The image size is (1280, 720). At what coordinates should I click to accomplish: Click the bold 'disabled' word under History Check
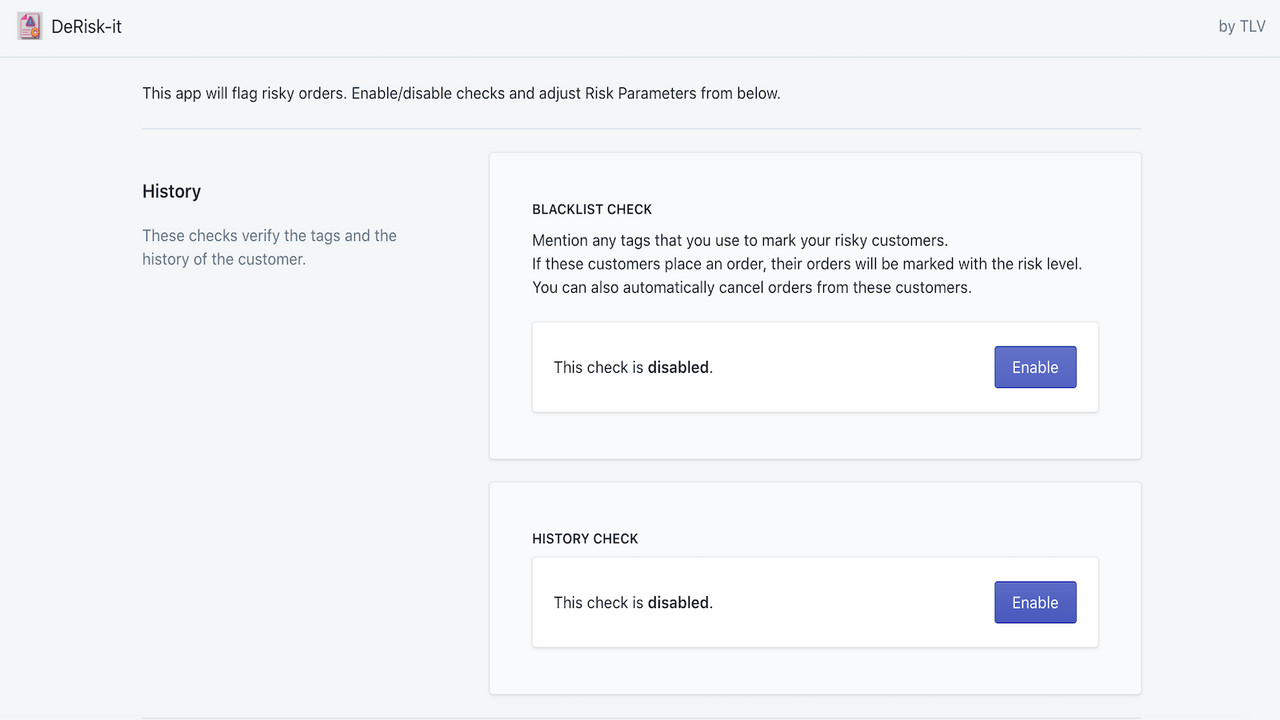coord(678,603)
